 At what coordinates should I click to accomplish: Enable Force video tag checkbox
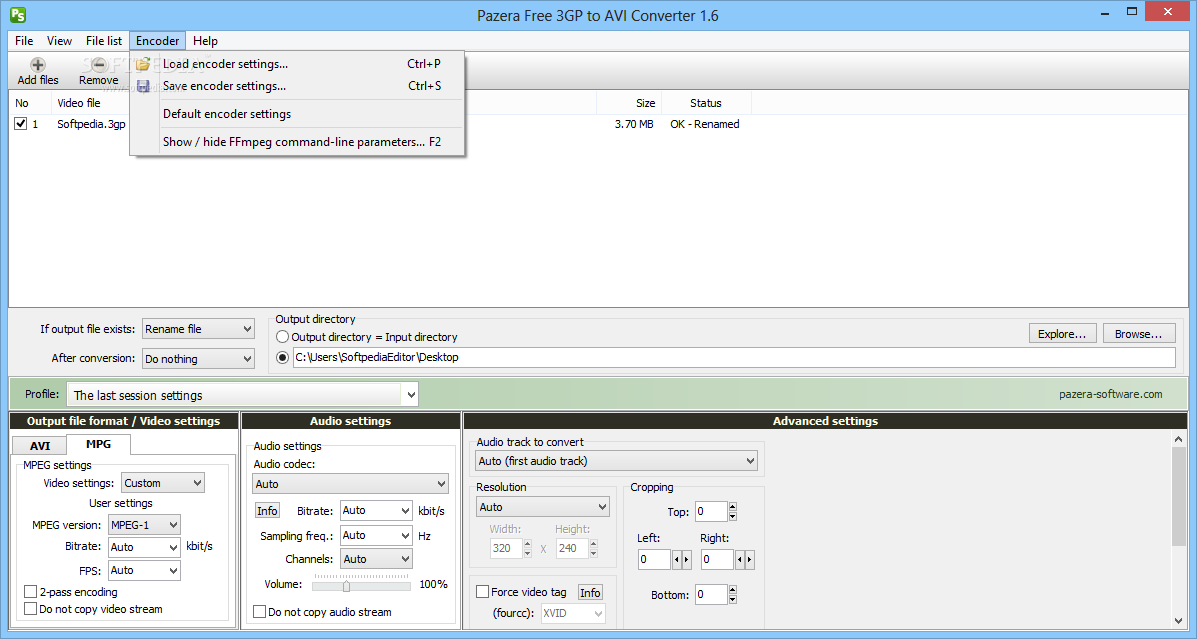point(482,592)
